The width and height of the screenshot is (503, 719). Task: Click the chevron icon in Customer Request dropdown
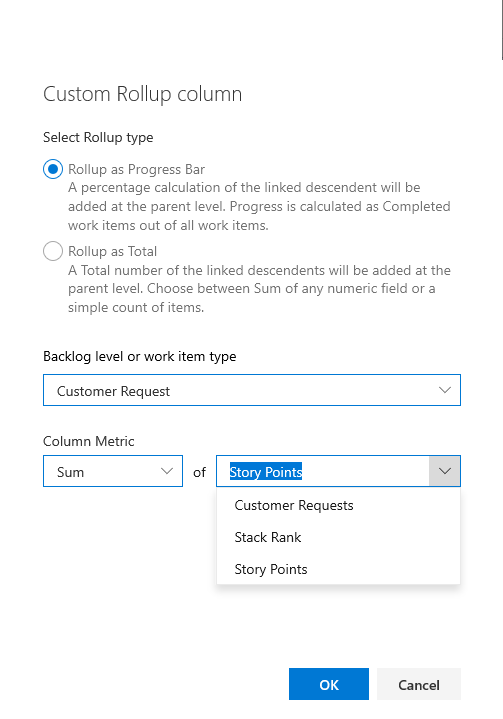coord(444,390)
